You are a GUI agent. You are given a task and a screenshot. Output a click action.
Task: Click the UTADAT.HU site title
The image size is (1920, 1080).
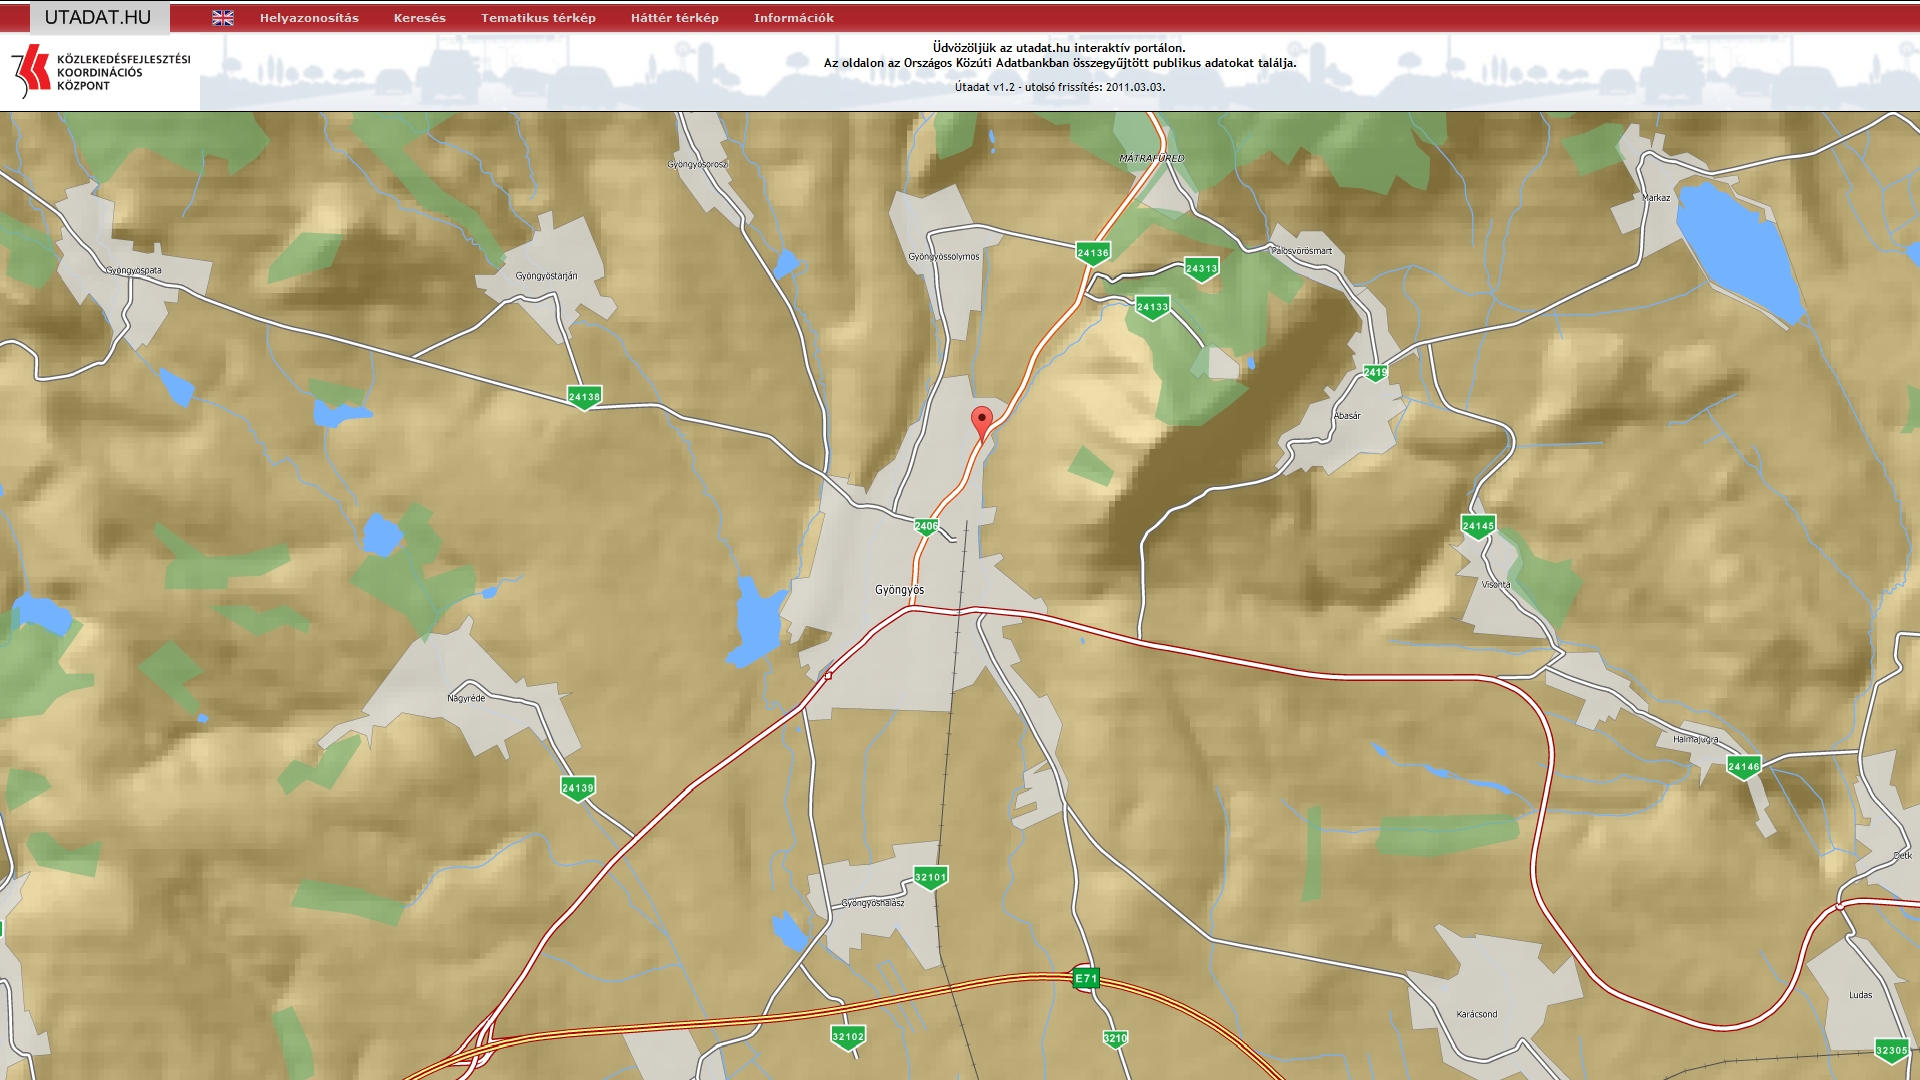coord(98,18)
